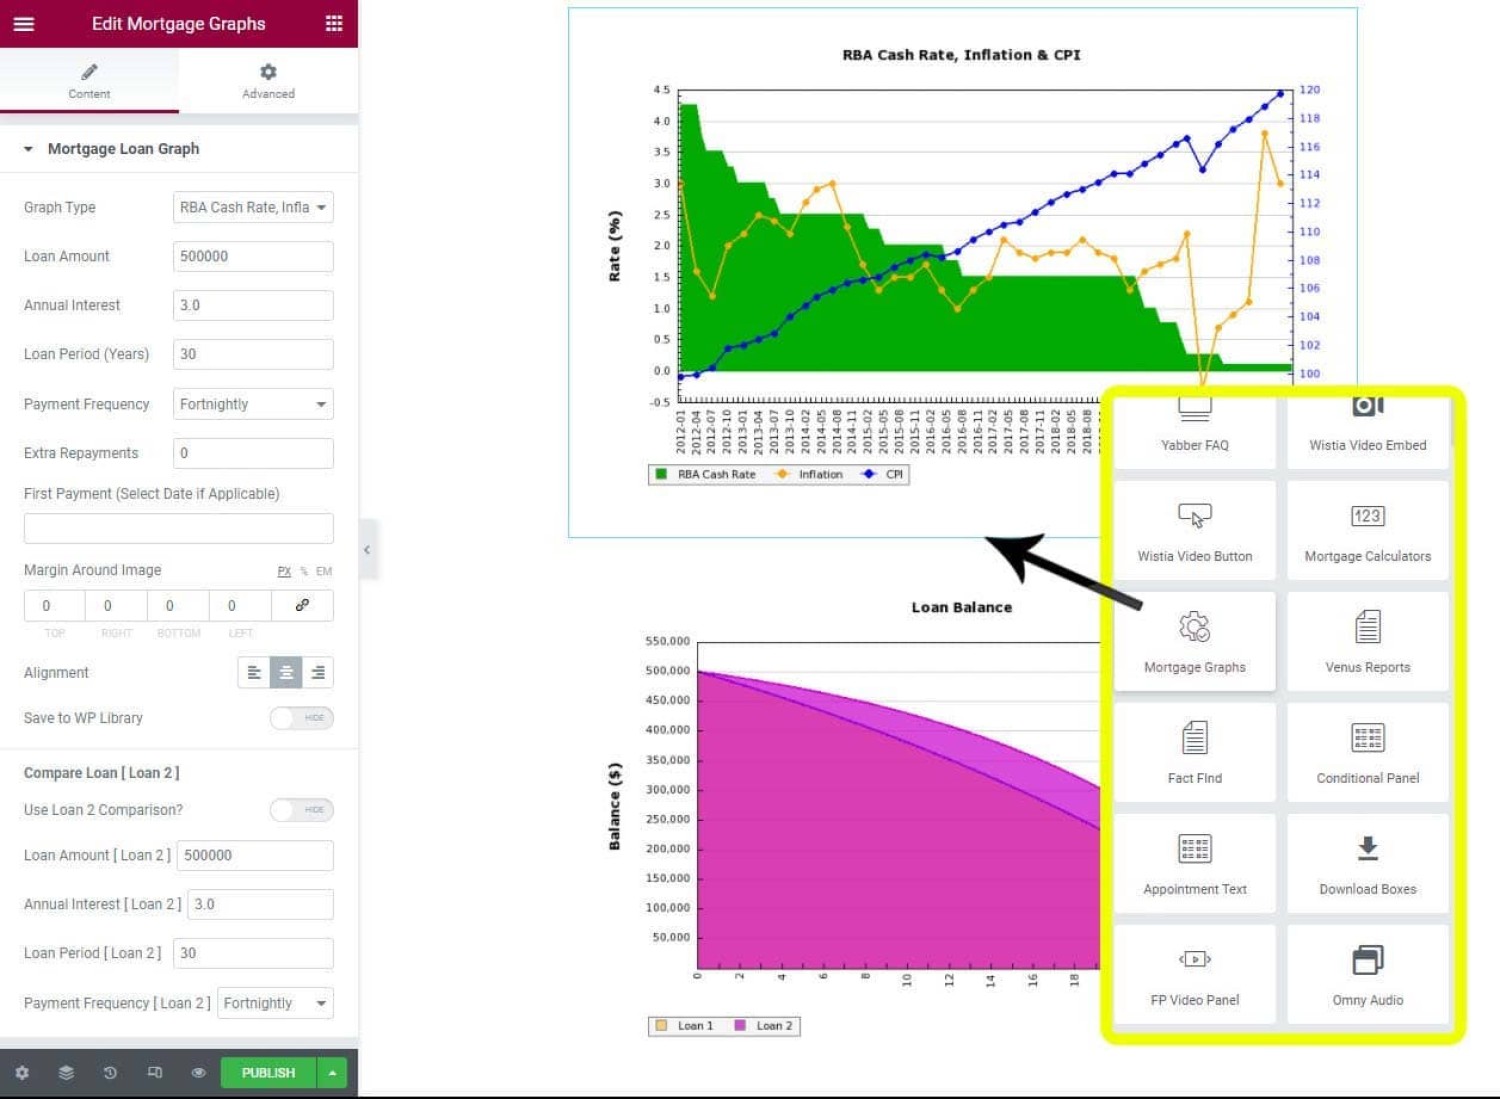
Task: Open the widgets grid icon in header
Action: pos(334,24)
